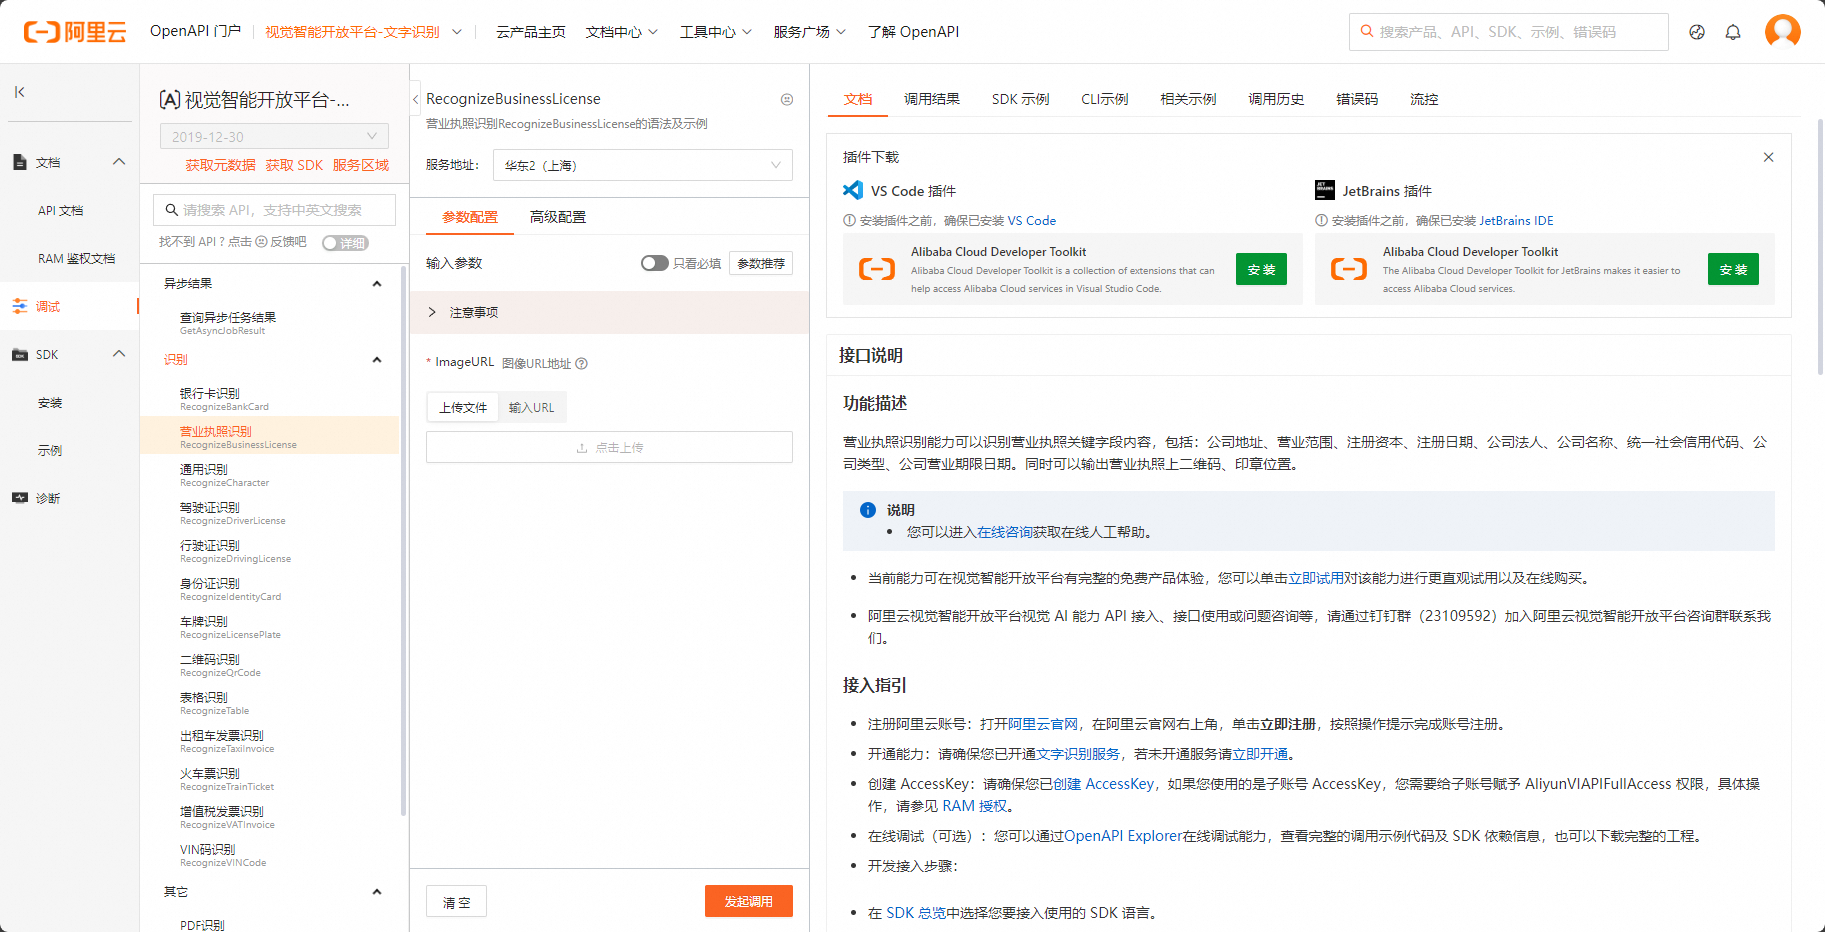Viewport: 1825px width, 932px height.
Task: Click the Alibaba toolkit logo in VS Code card
Action: coord(877,269)
